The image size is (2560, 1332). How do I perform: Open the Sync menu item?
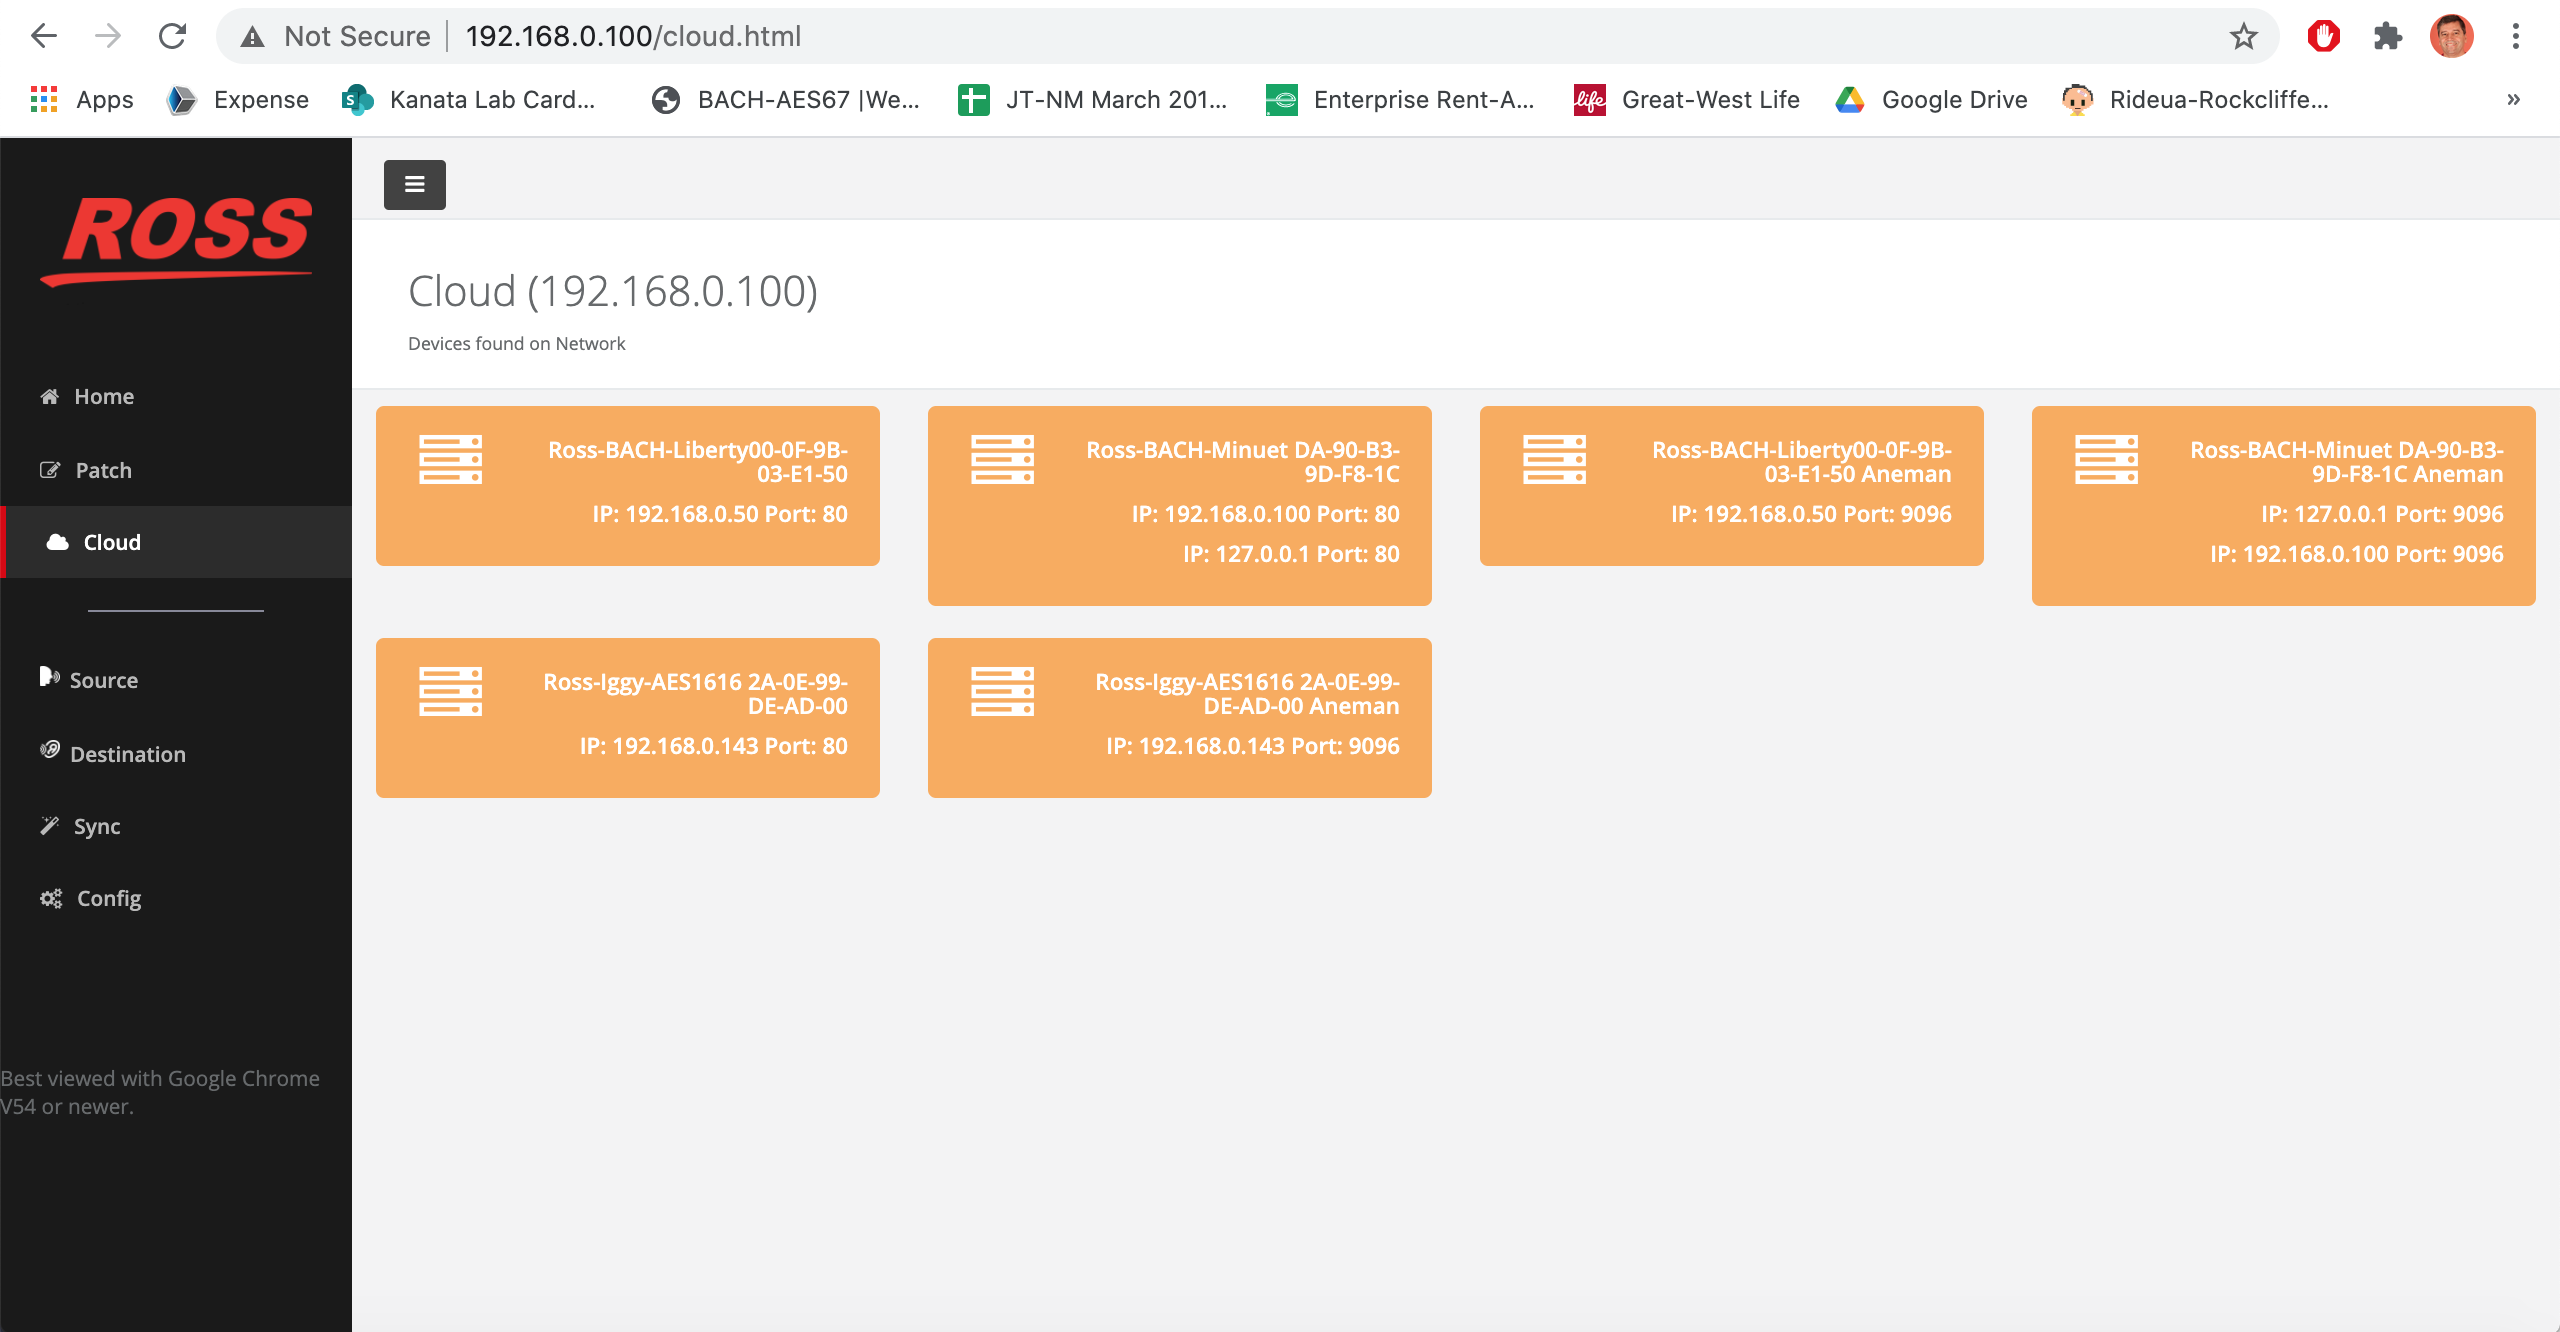tap(176, 826)
